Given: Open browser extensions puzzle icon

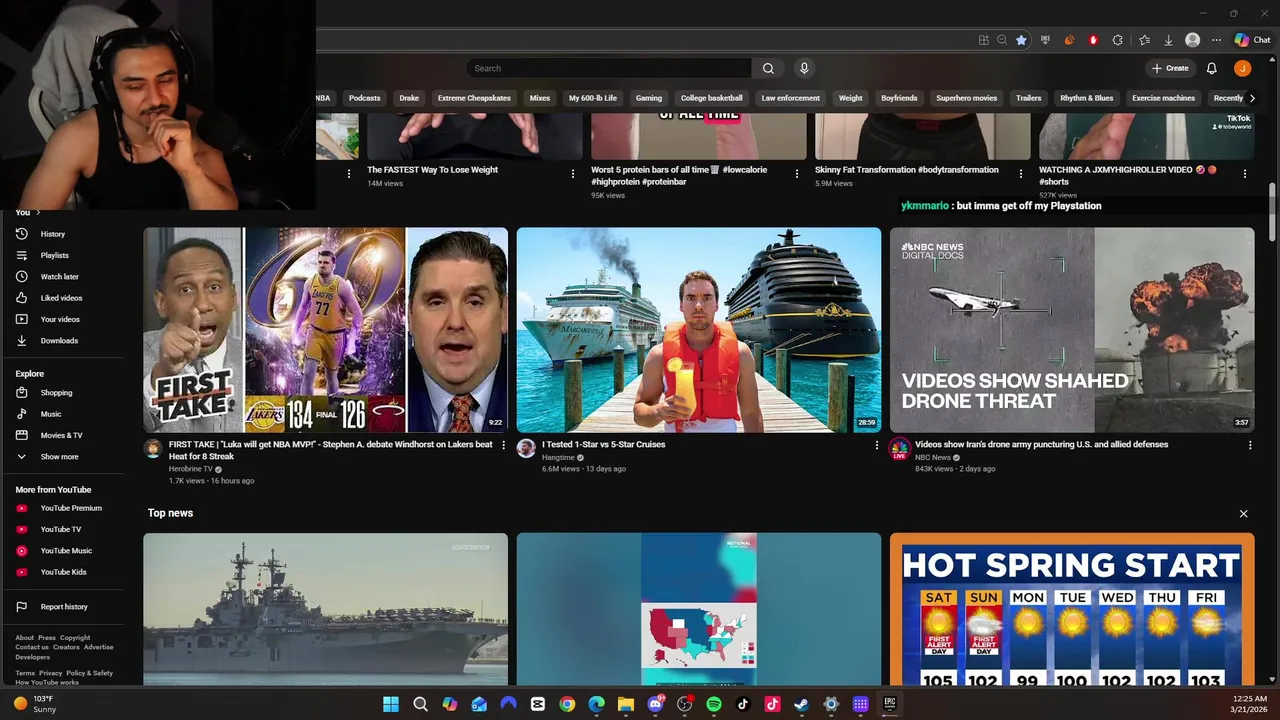Looking at the screenshot, I should (1118, 40).
